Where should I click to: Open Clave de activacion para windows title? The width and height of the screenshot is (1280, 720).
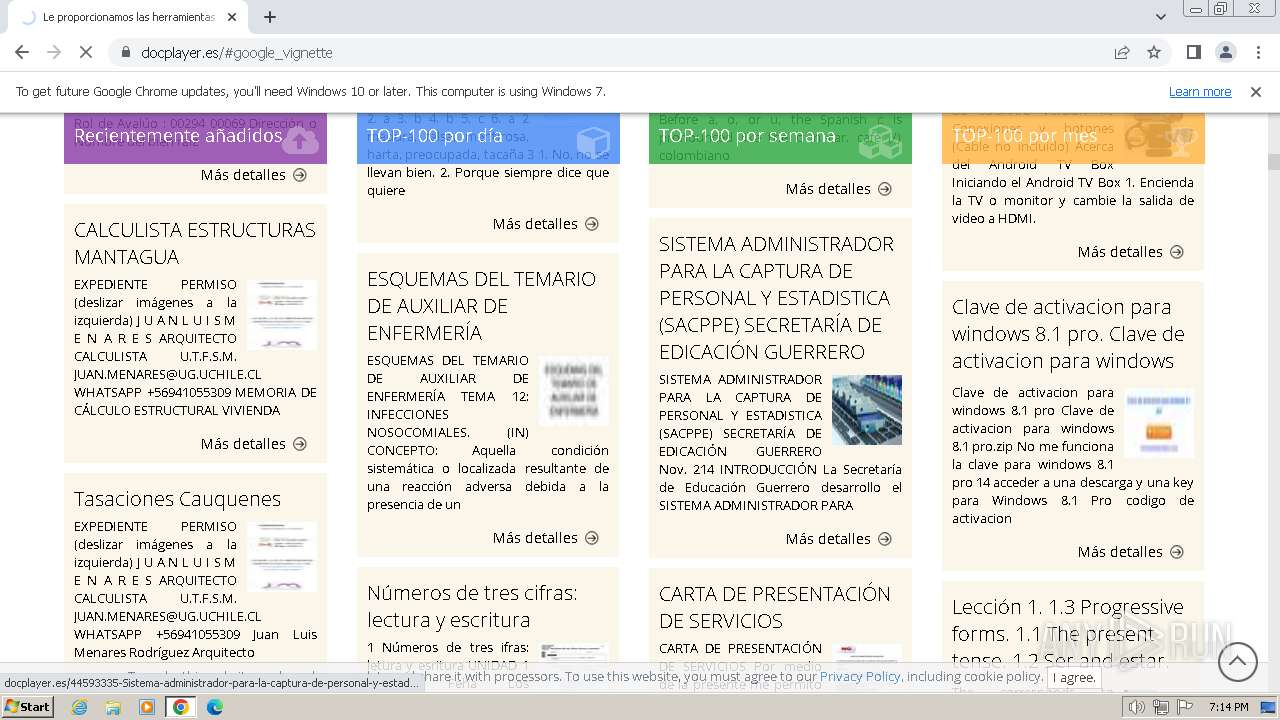point(1068,333)
